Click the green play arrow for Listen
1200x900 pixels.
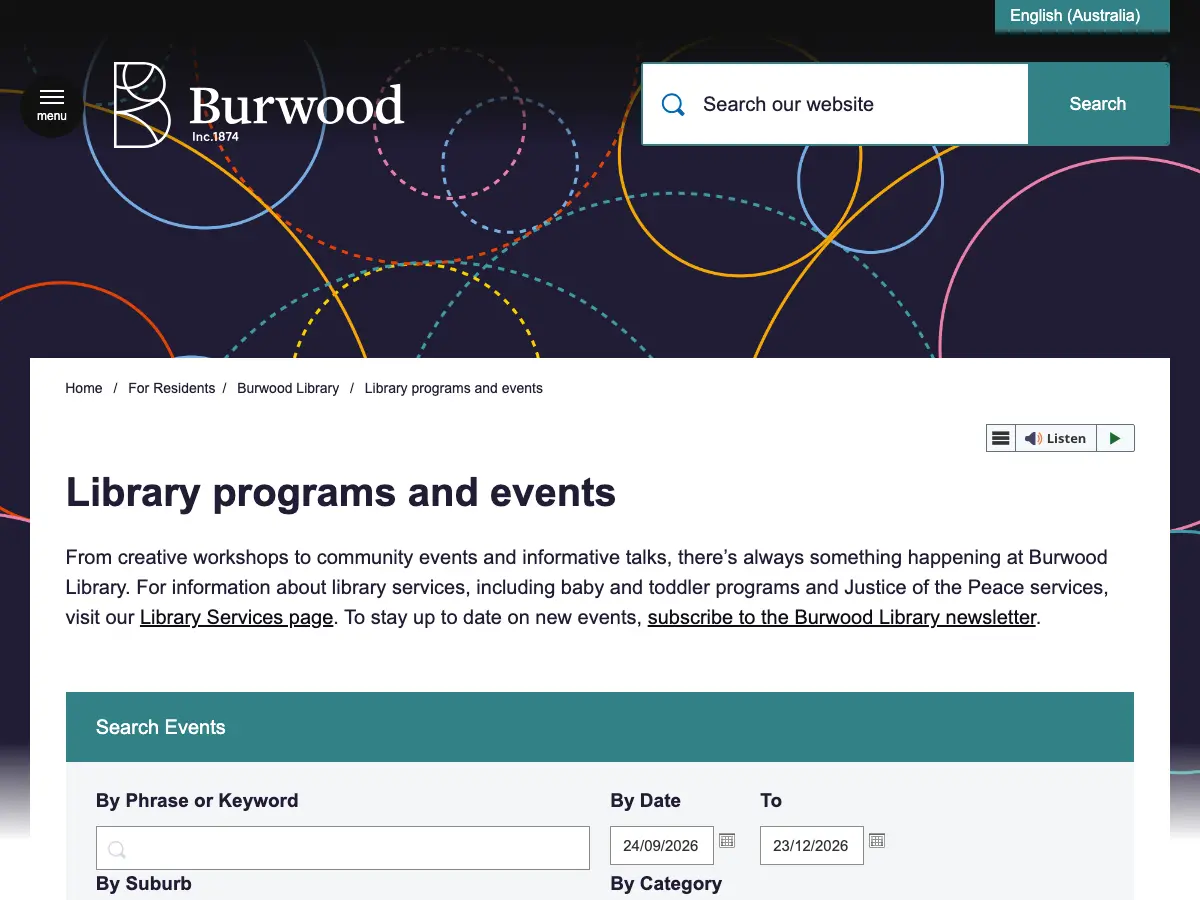[x=1115, y=438]
